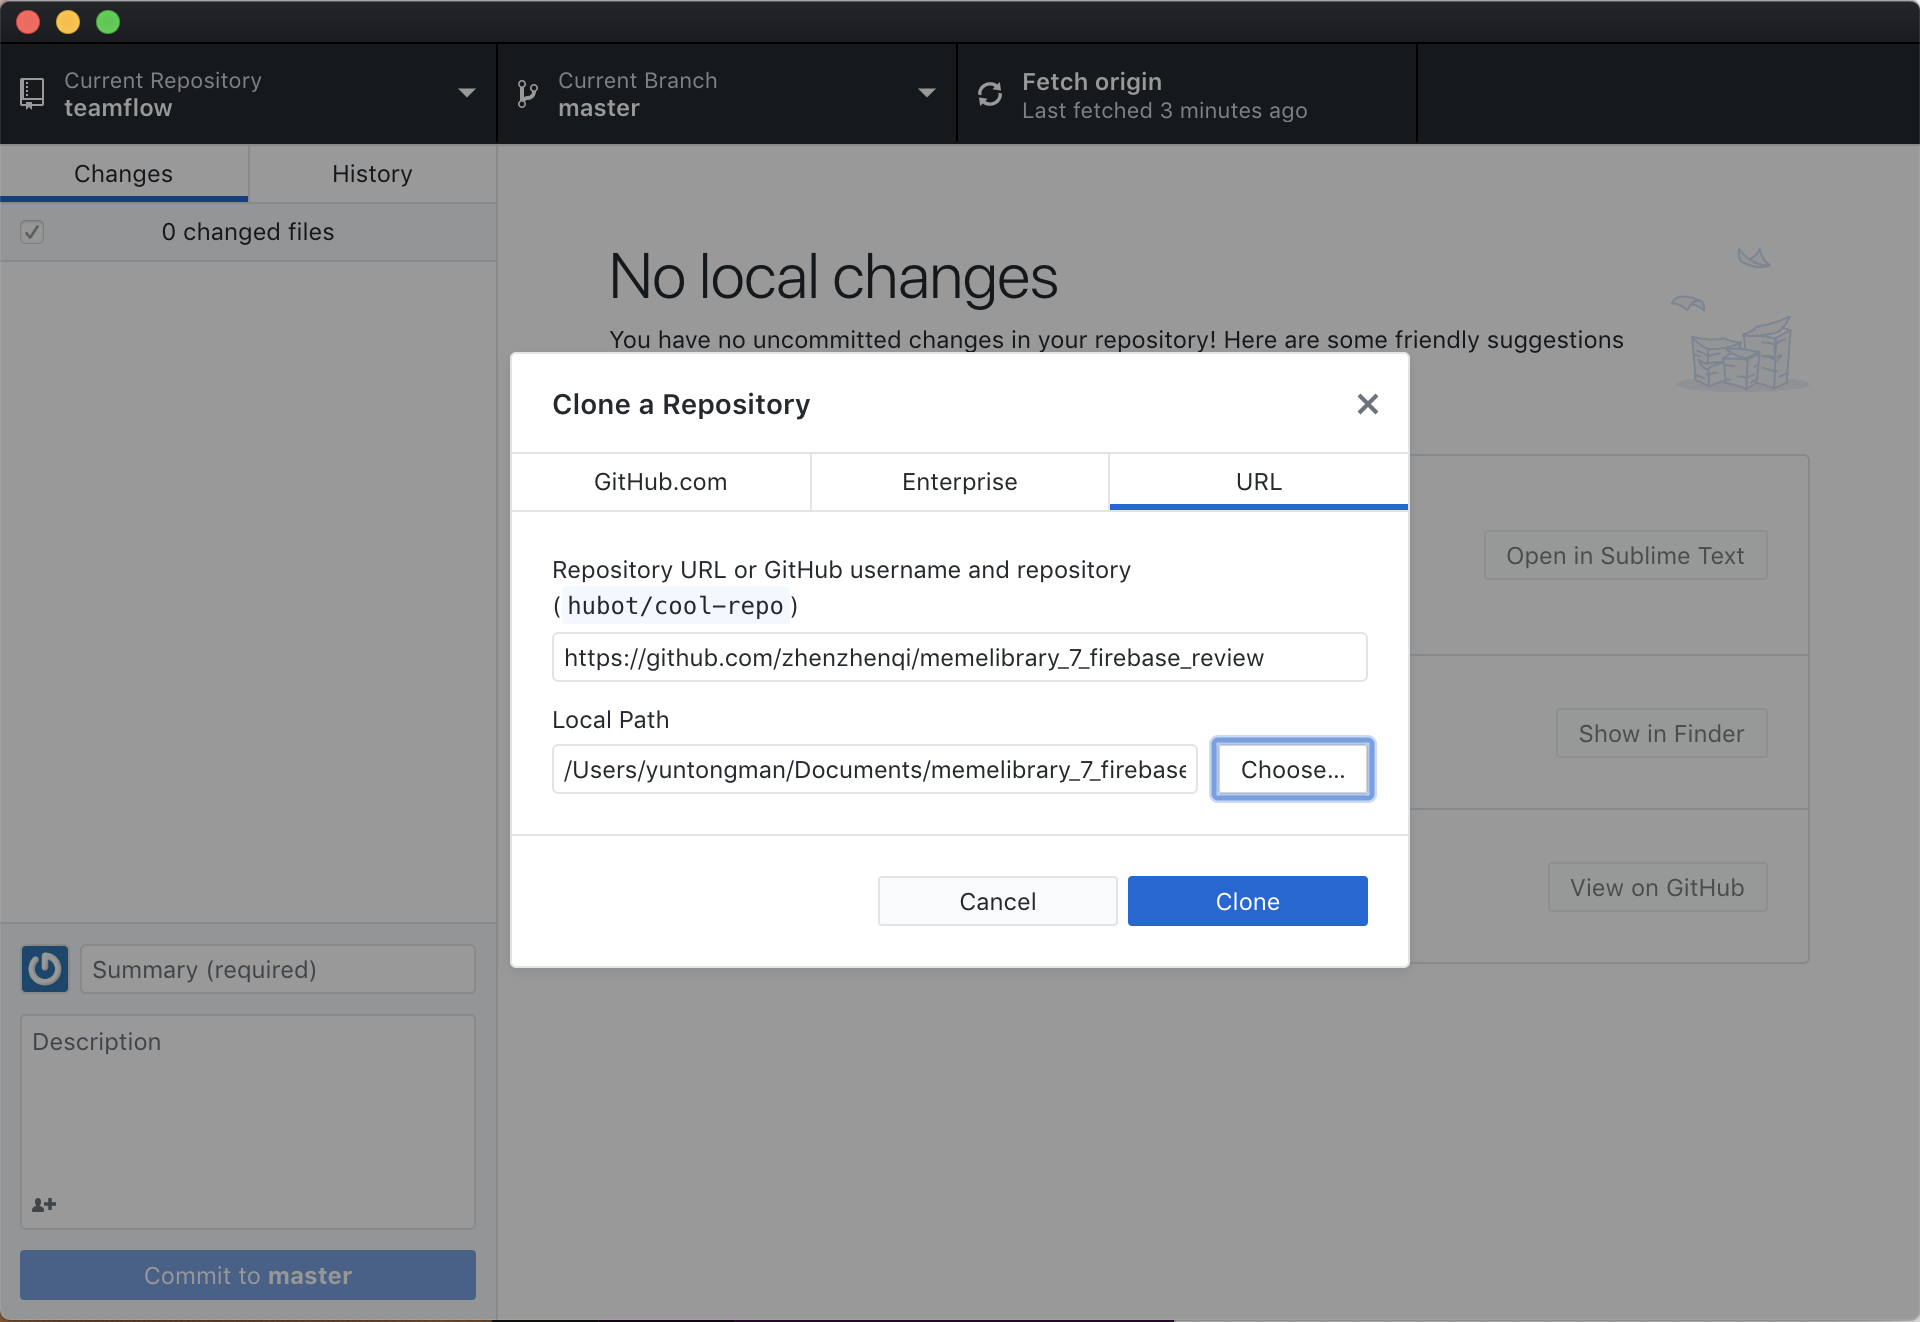The height and width of the screenshot is (1322, 1920).
Task: Switch to the Enterprise tab
Action: 959,482
